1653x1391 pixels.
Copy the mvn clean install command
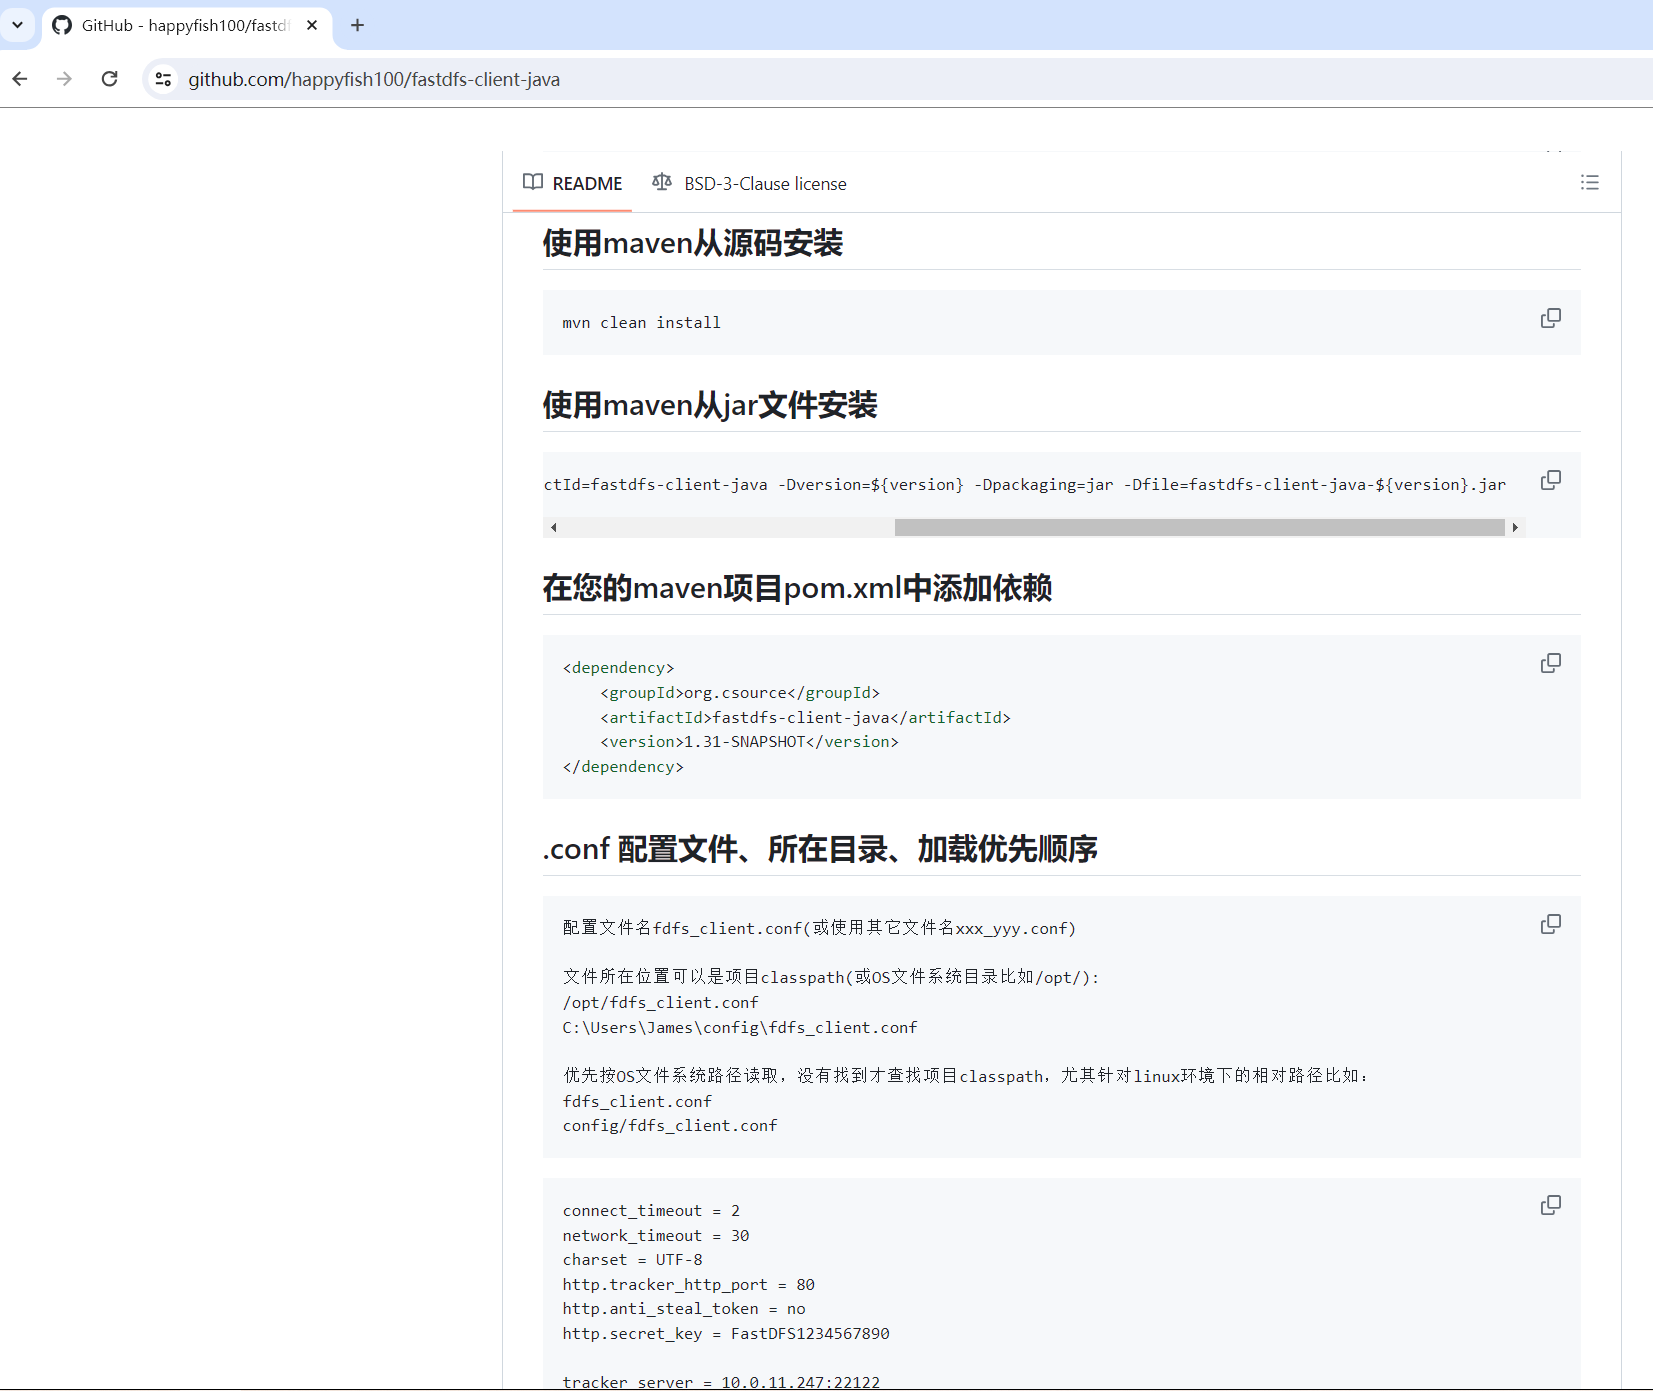(x=1551, y=317)
